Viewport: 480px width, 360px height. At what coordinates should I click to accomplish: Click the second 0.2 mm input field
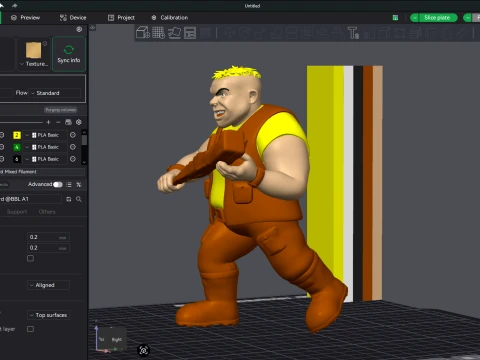(48, 248)
